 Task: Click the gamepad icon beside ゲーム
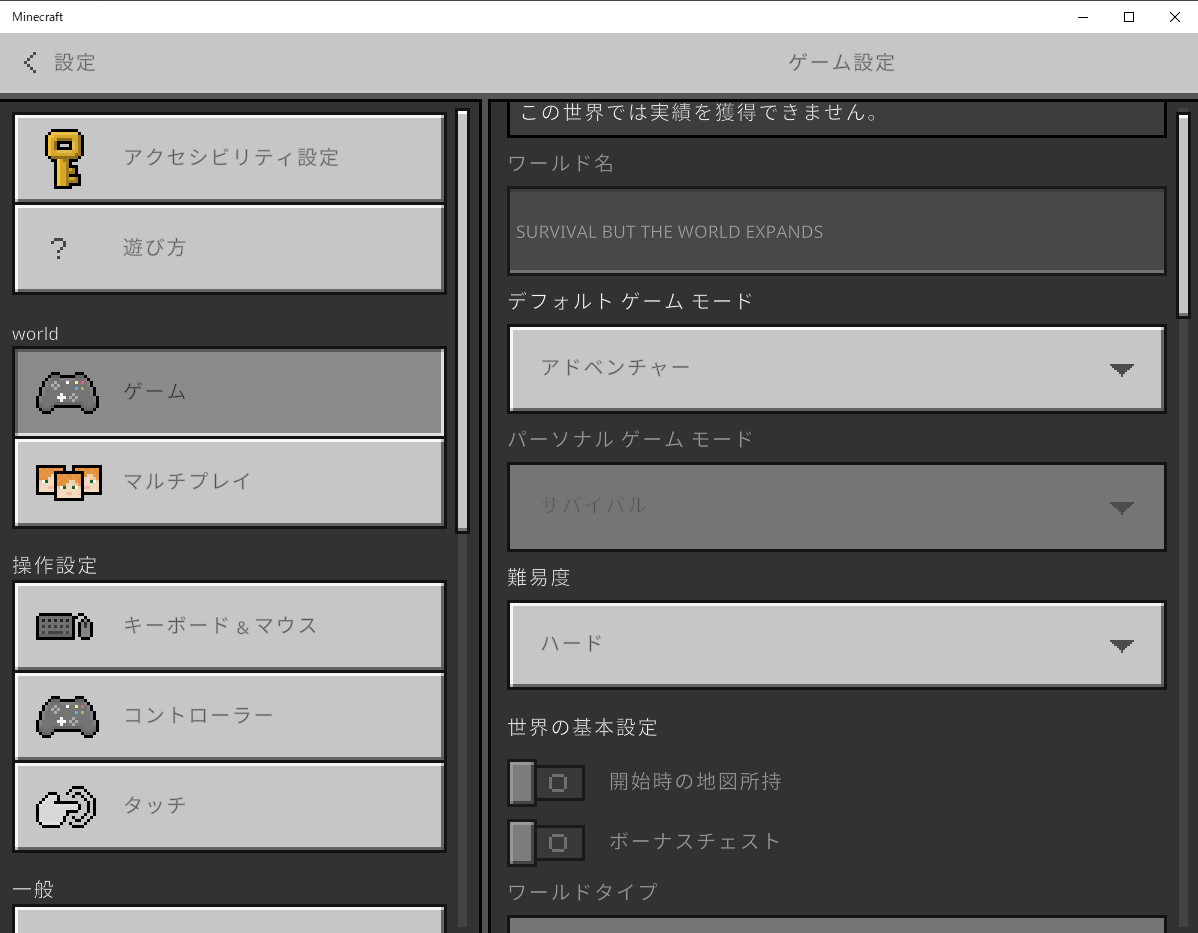pos(67,393)
